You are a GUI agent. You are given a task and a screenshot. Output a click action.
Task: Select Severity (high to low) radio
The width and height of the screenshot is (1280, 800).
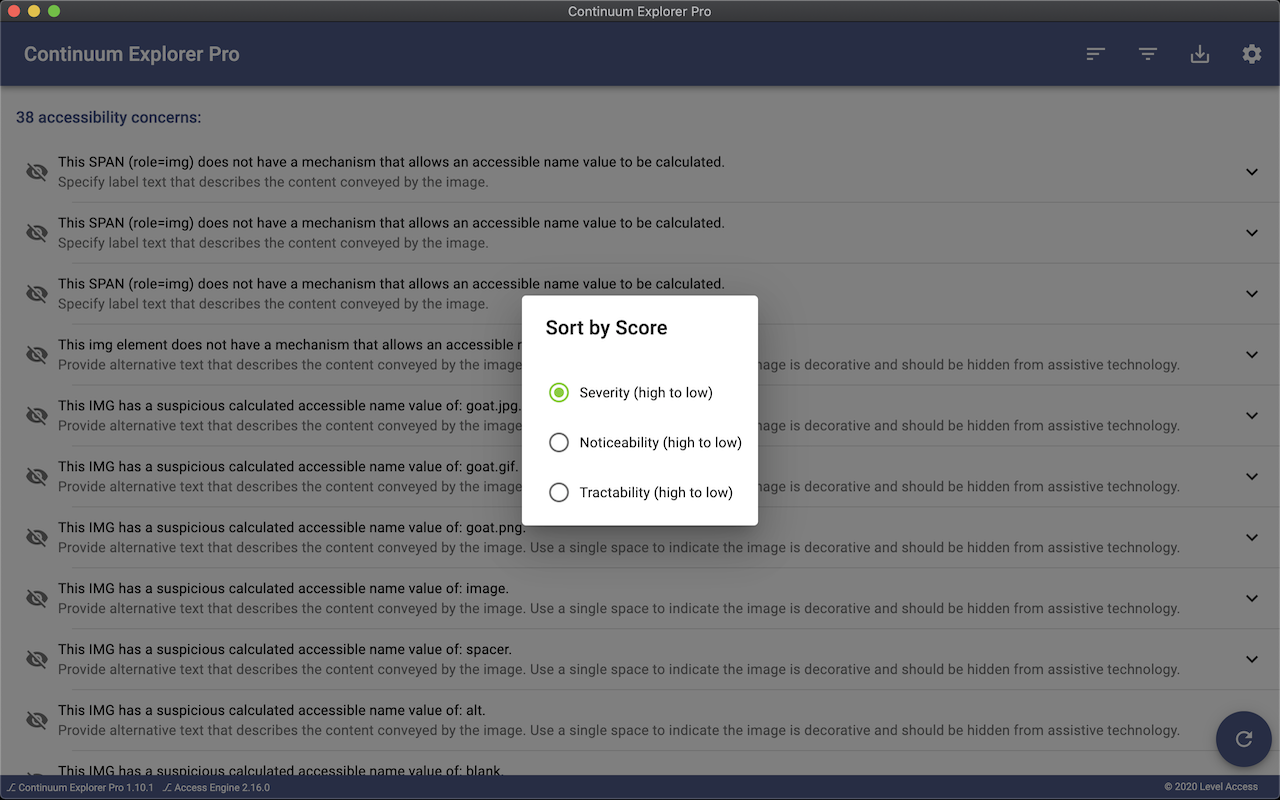tap(559, 393)
